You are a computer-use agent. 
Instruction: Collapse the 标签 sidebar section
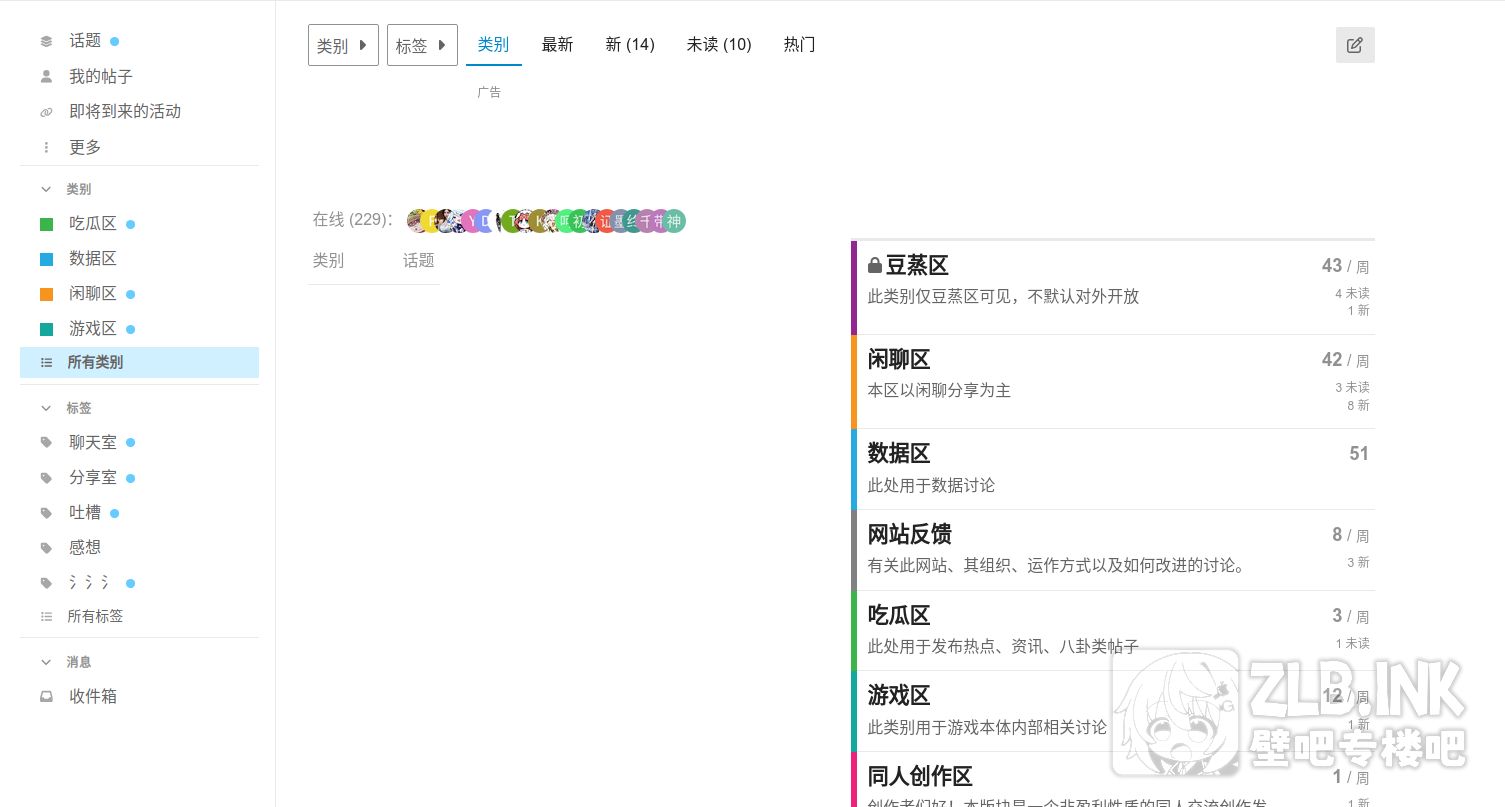click(x=46, y=408)
